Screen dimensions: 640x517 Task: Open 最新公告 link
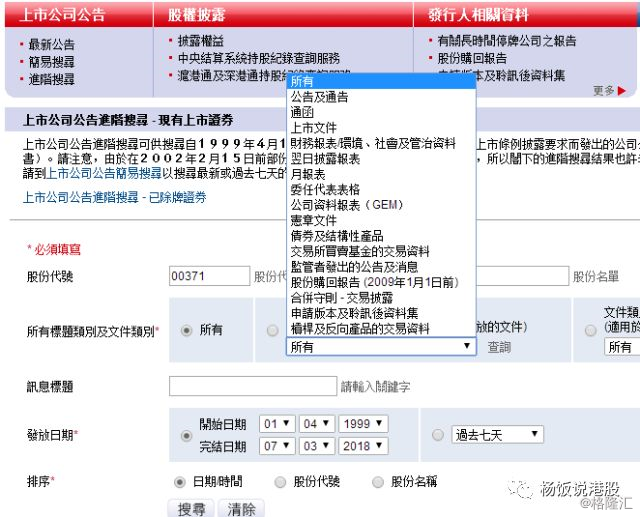pyautogui.click(x=51, y=44)
